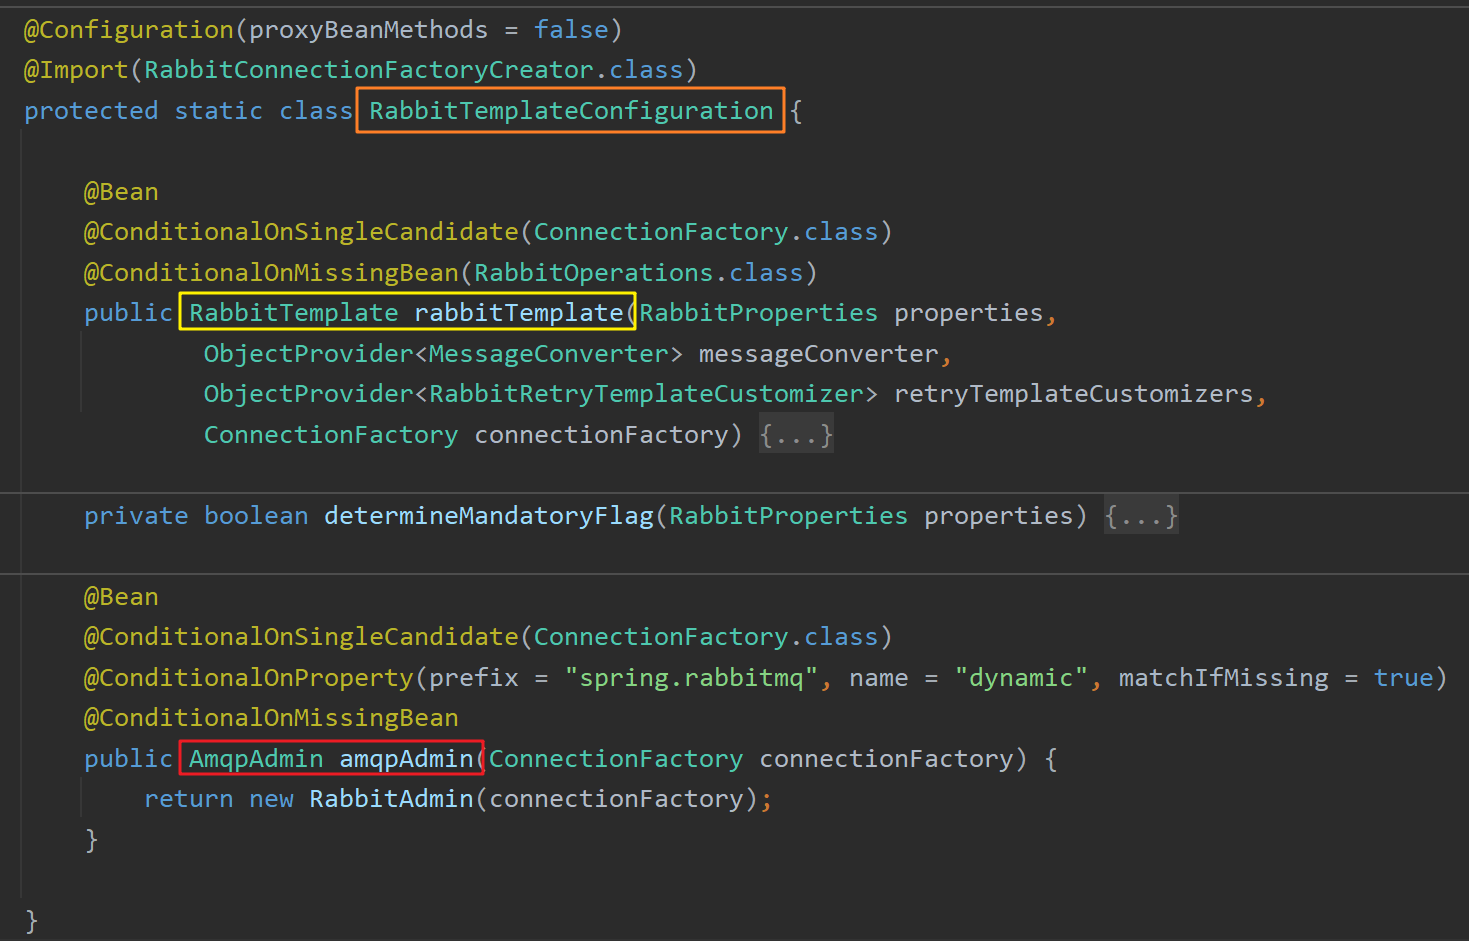Click RabbitRetryTemplateCustomizer type name

click(x=646, y=394)
